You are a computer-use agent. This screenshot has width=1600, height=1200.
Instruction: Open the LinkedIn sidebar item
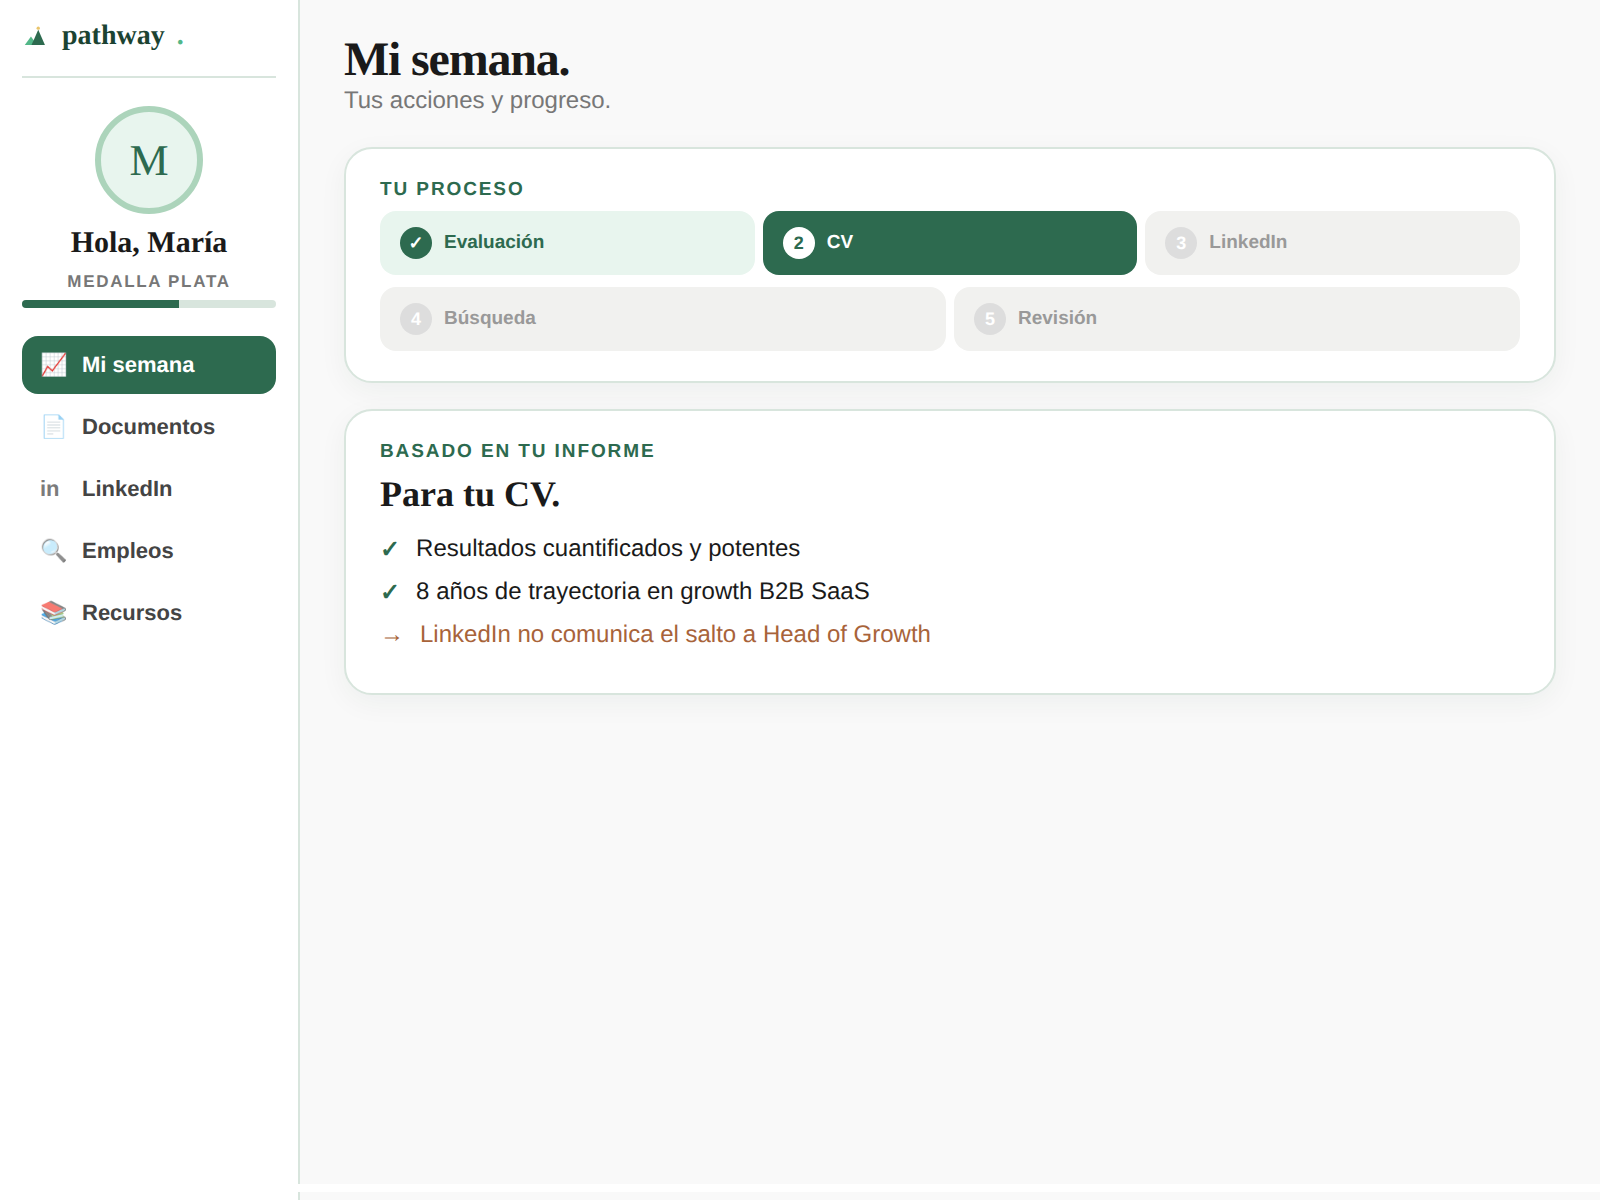pos(149,489)
